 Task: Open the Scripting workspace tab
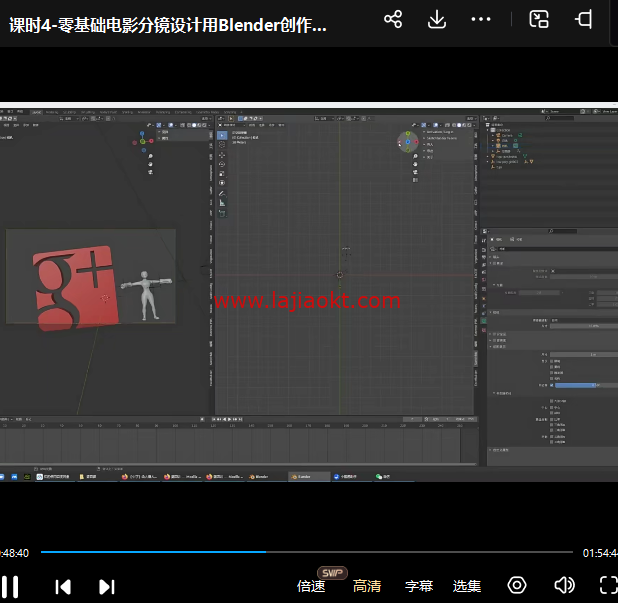coord(230,112)
